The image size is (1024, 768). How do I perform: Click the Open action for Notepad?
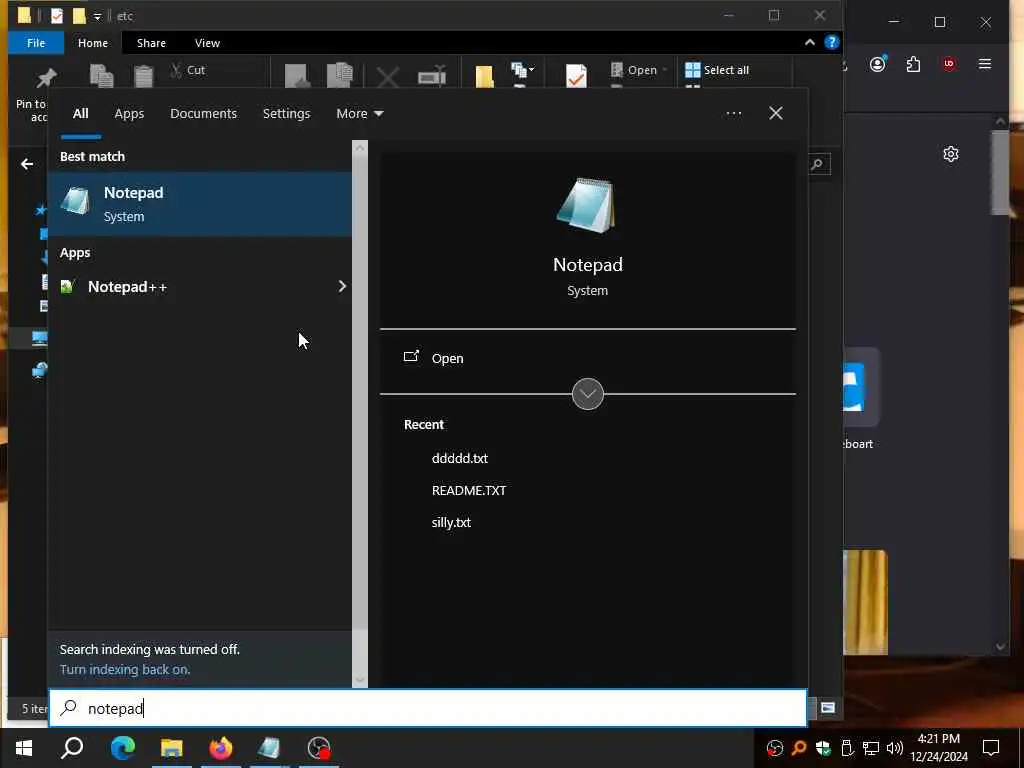(x=447, y=358)
